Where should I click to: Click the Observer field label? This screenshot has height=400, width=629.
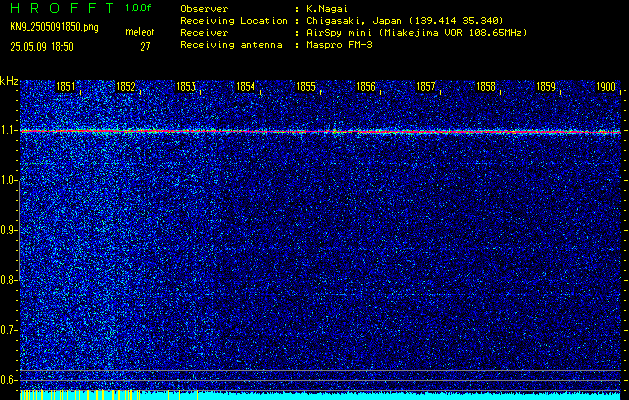[204, 9]
